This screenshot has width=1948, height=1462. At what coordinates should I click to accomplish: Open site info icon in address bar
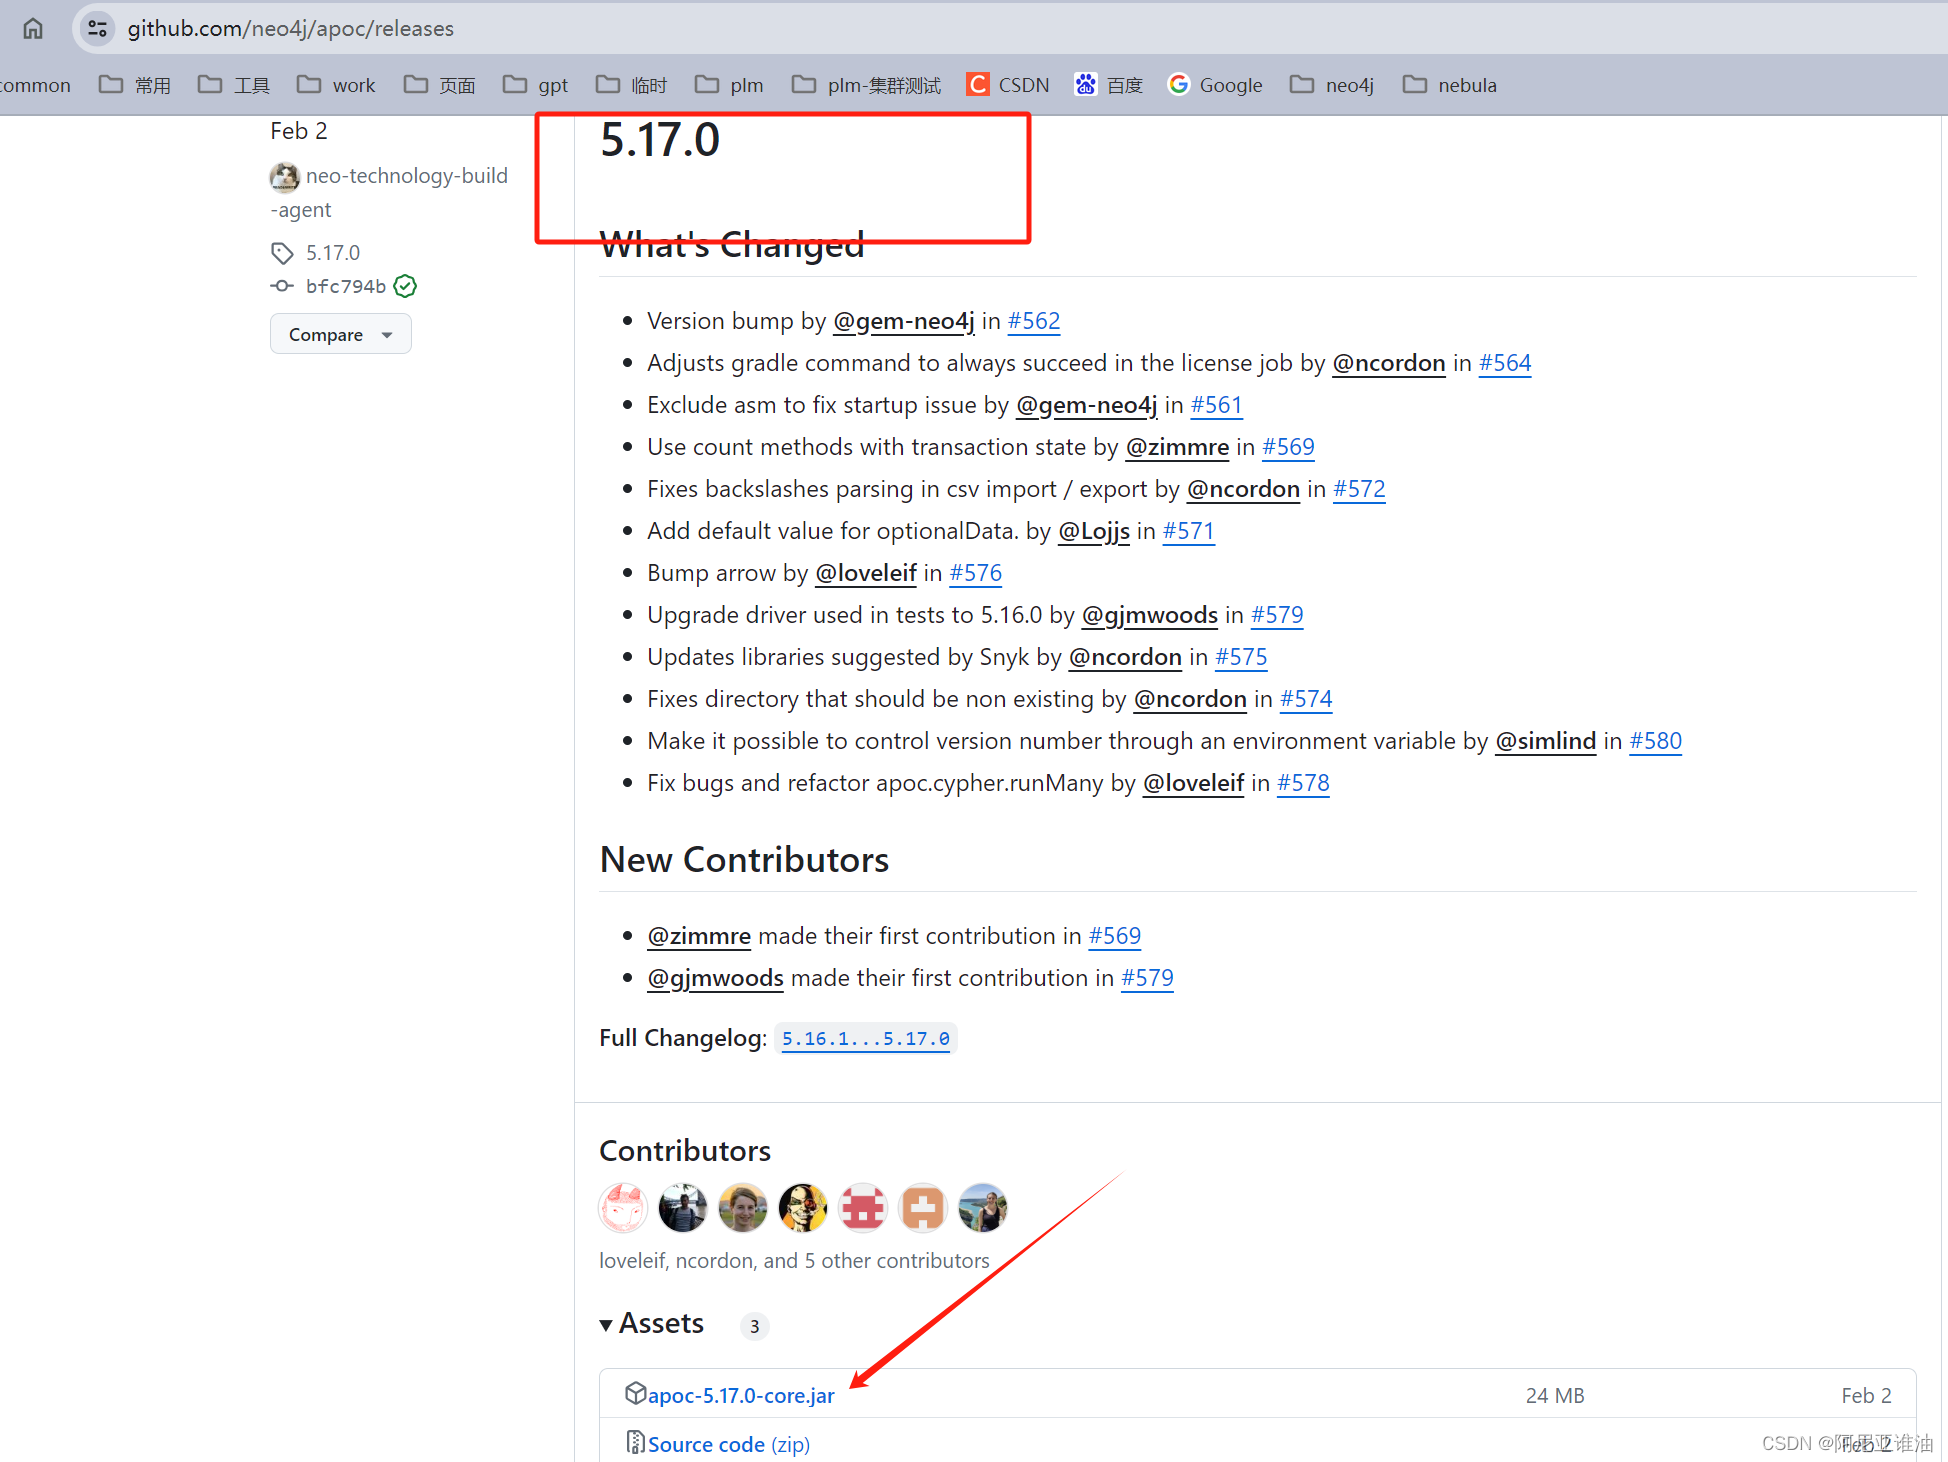pos(97,28)
